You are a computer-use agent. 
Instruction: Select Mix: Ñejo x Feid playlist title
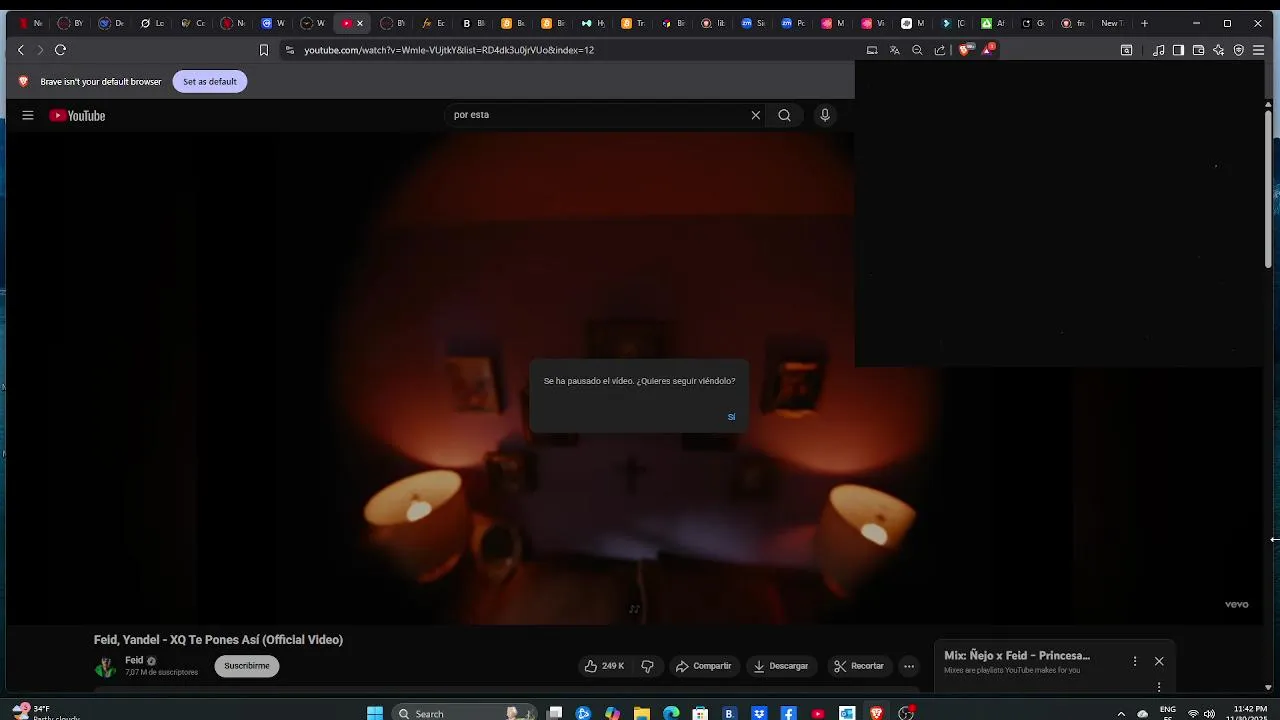[1017, 656]
